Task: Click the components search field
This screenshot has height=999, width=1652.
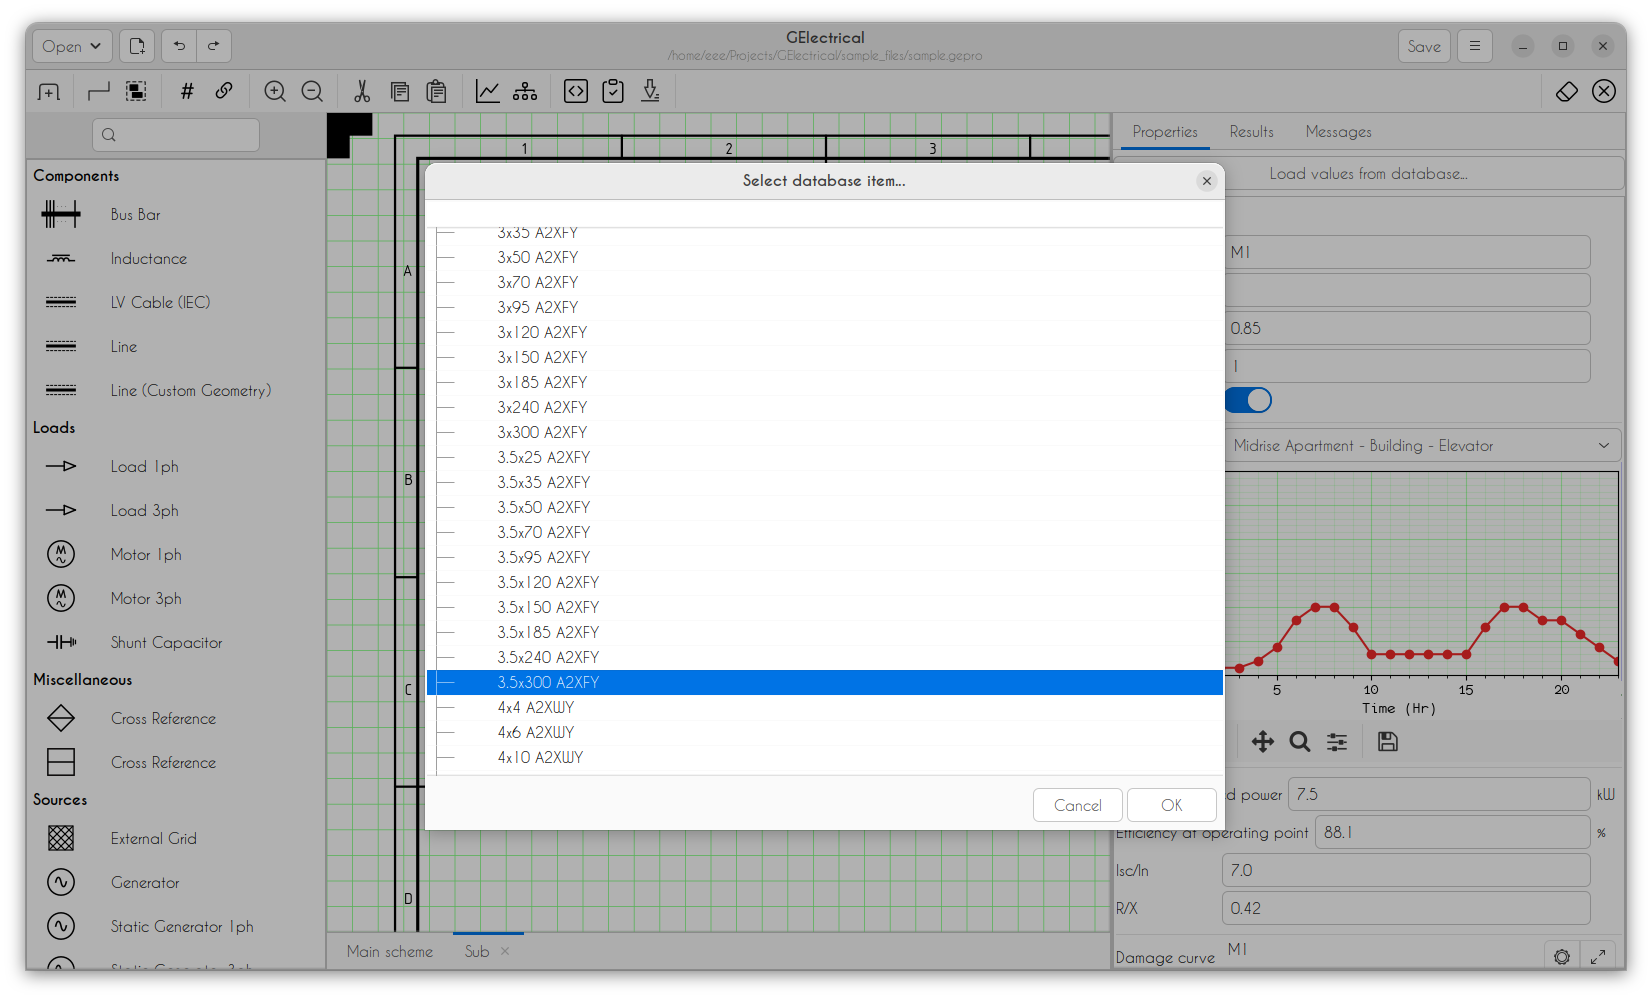Action: point(176,135)
